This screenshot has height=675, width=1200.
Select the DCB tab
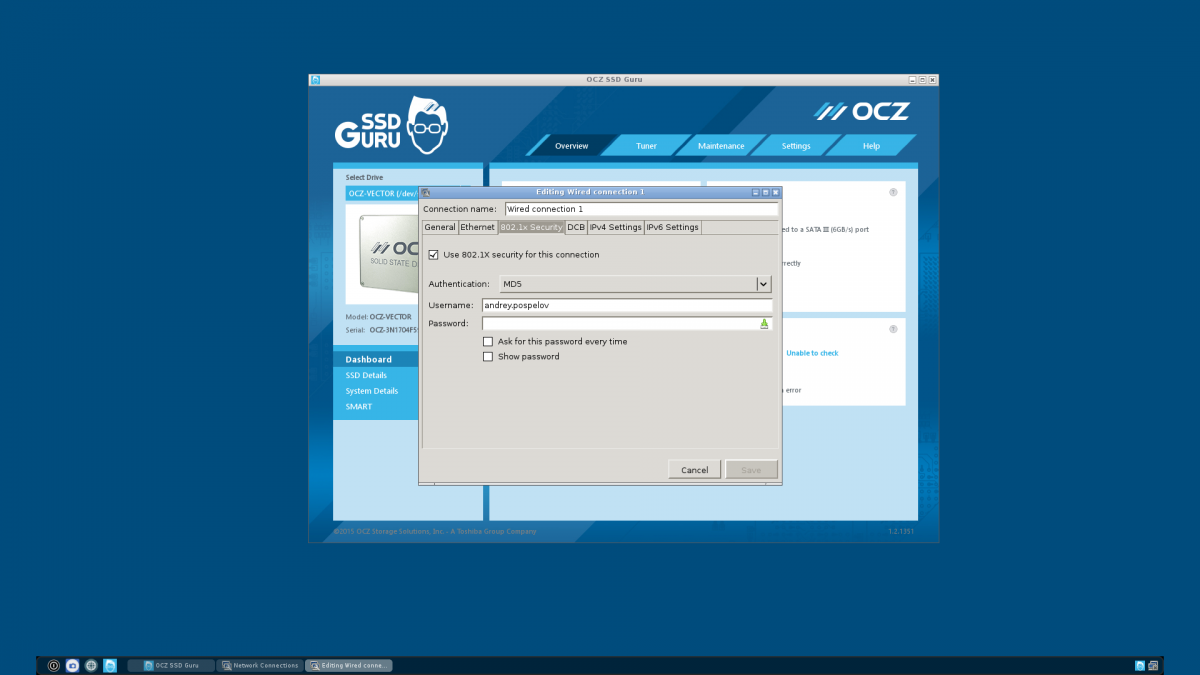point(576,228)
